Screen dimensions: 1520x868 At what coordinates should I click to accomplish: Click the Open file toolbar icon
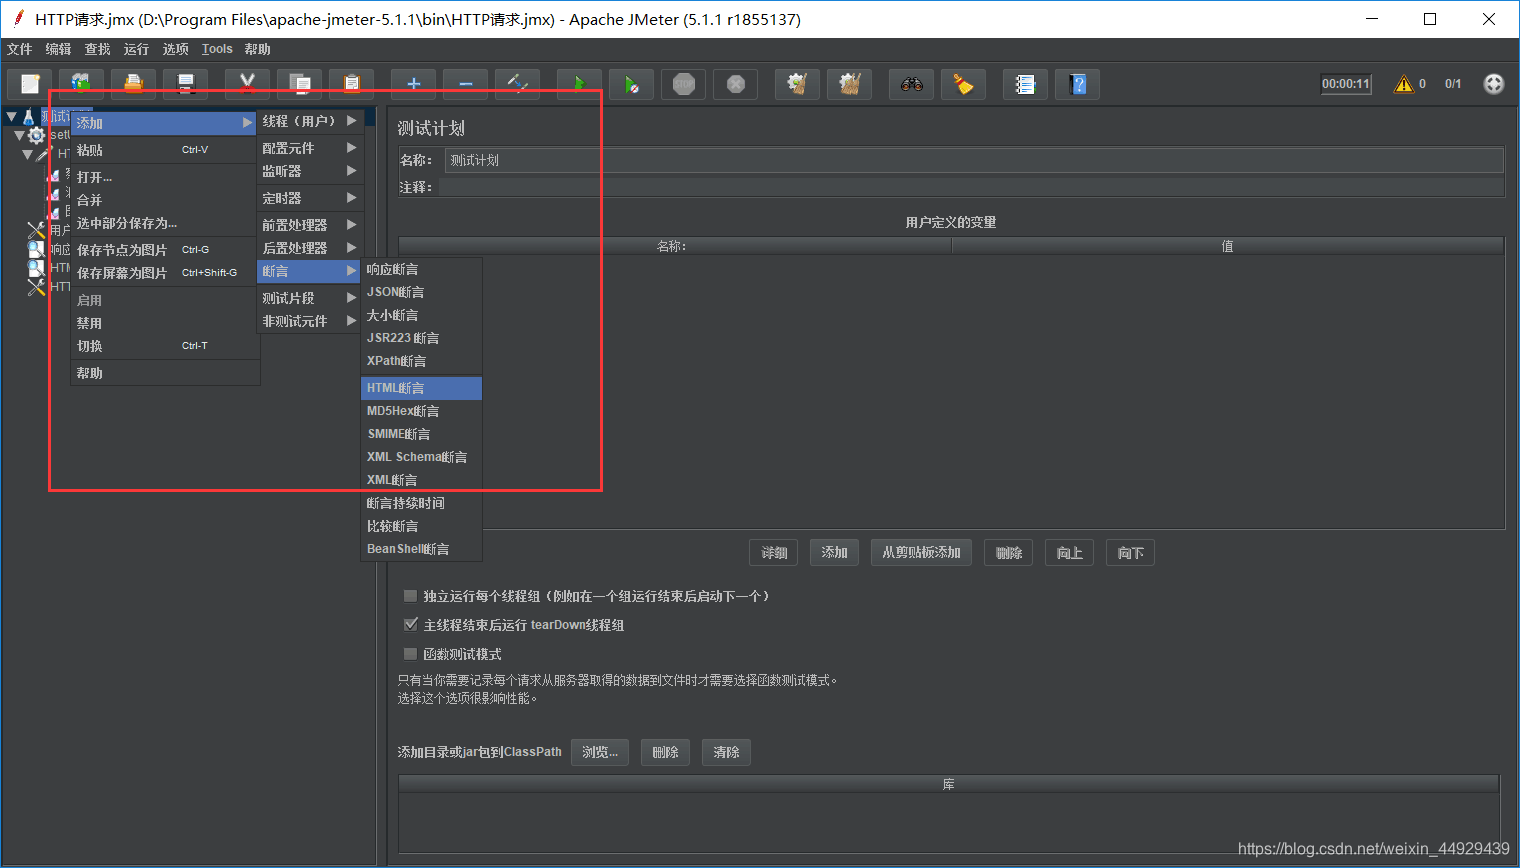coord(133,85)
